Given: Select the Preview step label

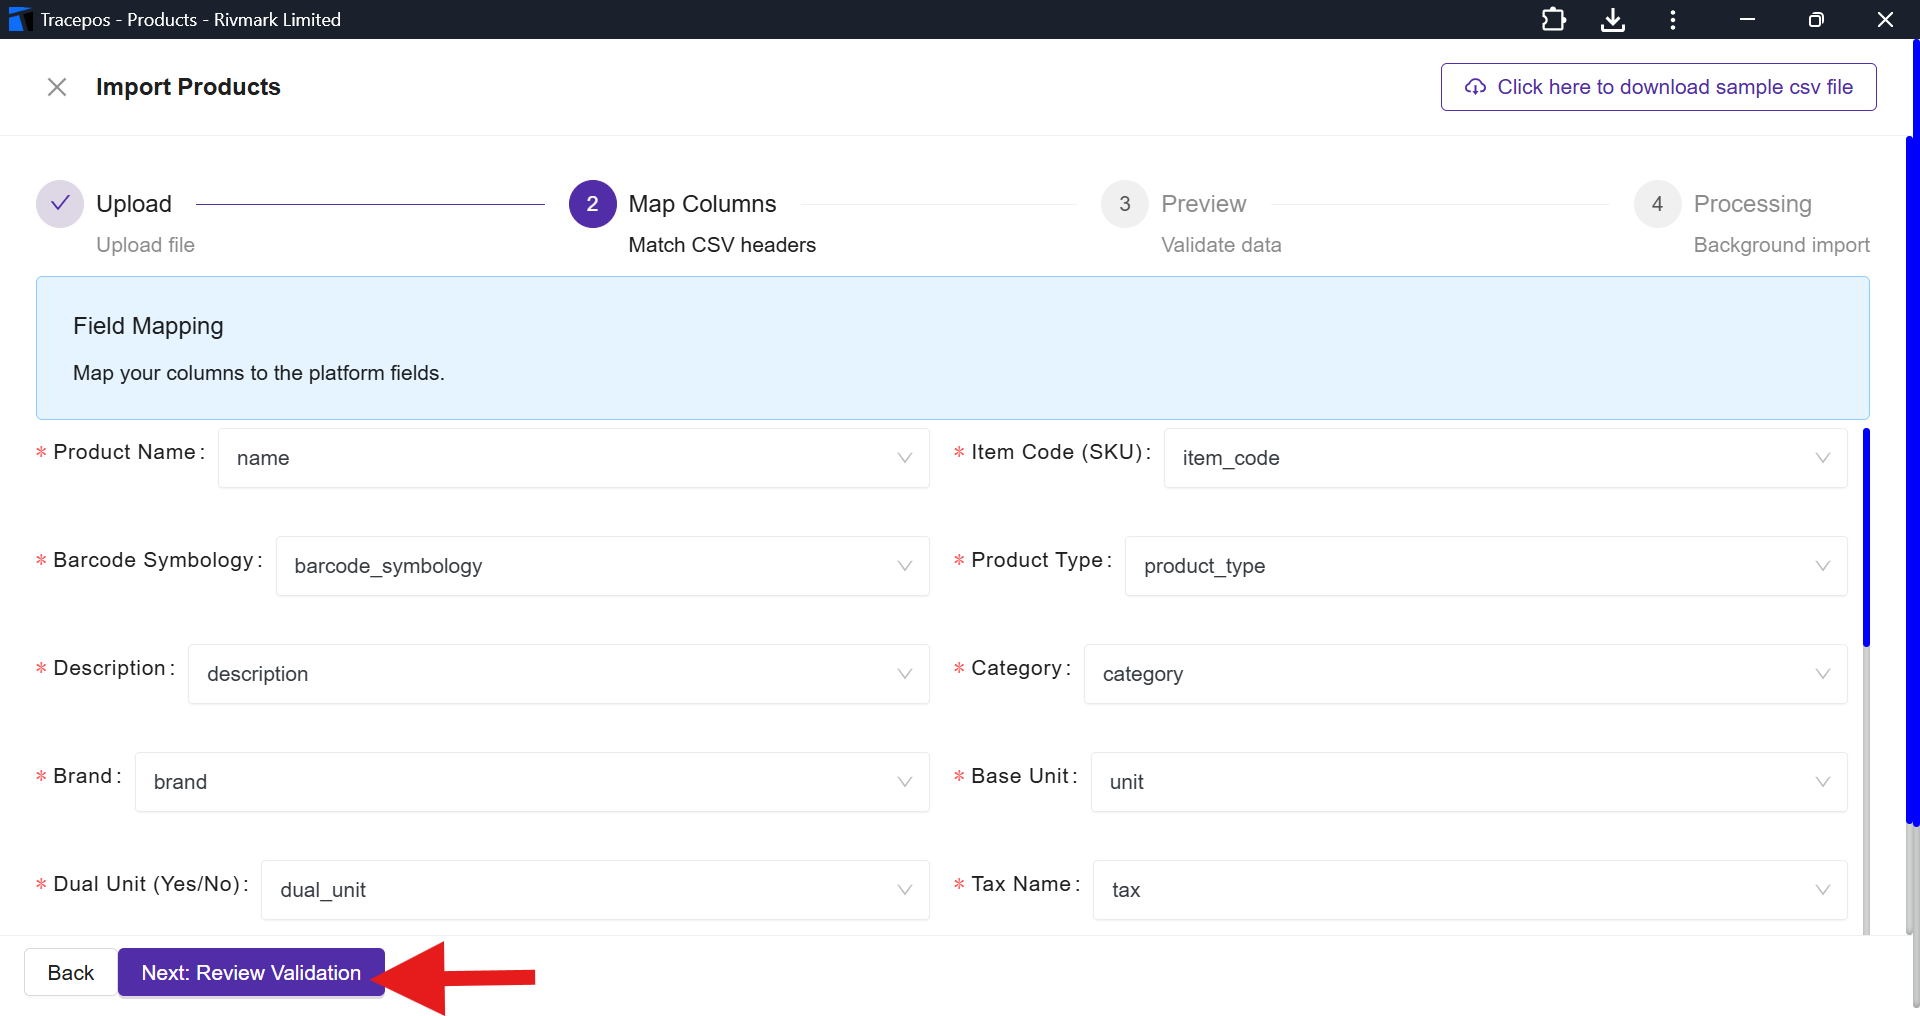Looking at the screenshot, I should tap(1204, 204).
